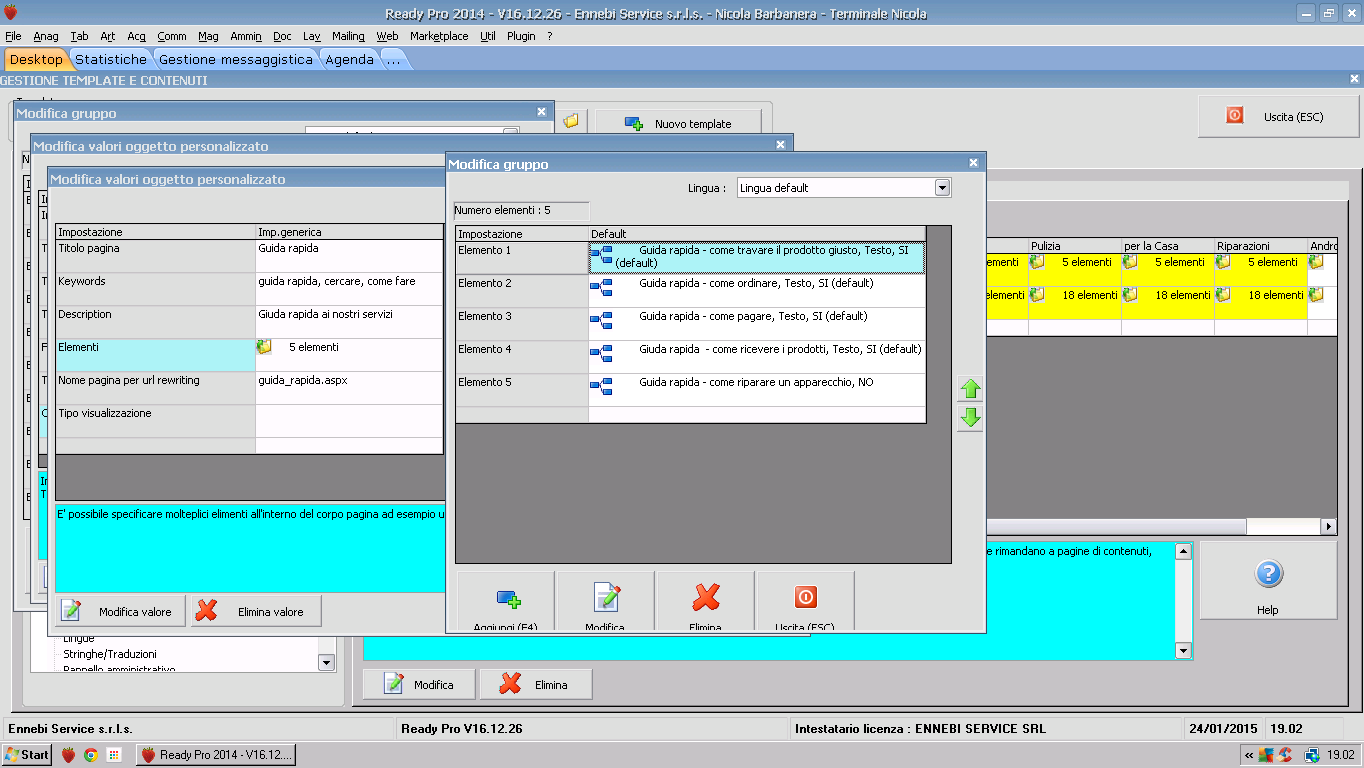Click the tree icon beside 'come riparare un apparecchio'
Image resolution: width=1364 pixels, height=768 pixels.
[x=601, y=388]
